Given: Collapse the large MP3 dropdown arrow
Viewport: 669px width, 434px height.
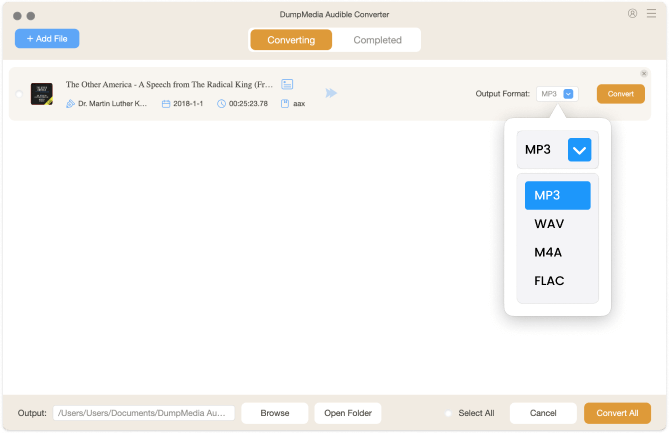Looking at the screenshot, I should point(579,150).
